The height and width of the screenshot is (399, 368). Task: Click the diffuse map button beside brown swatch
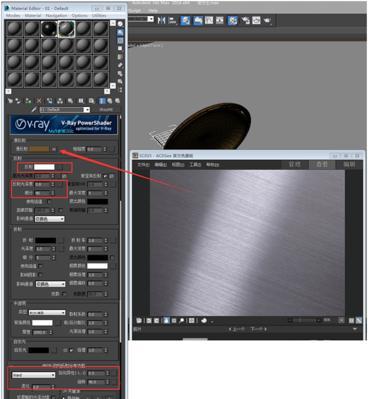[54, 149]
